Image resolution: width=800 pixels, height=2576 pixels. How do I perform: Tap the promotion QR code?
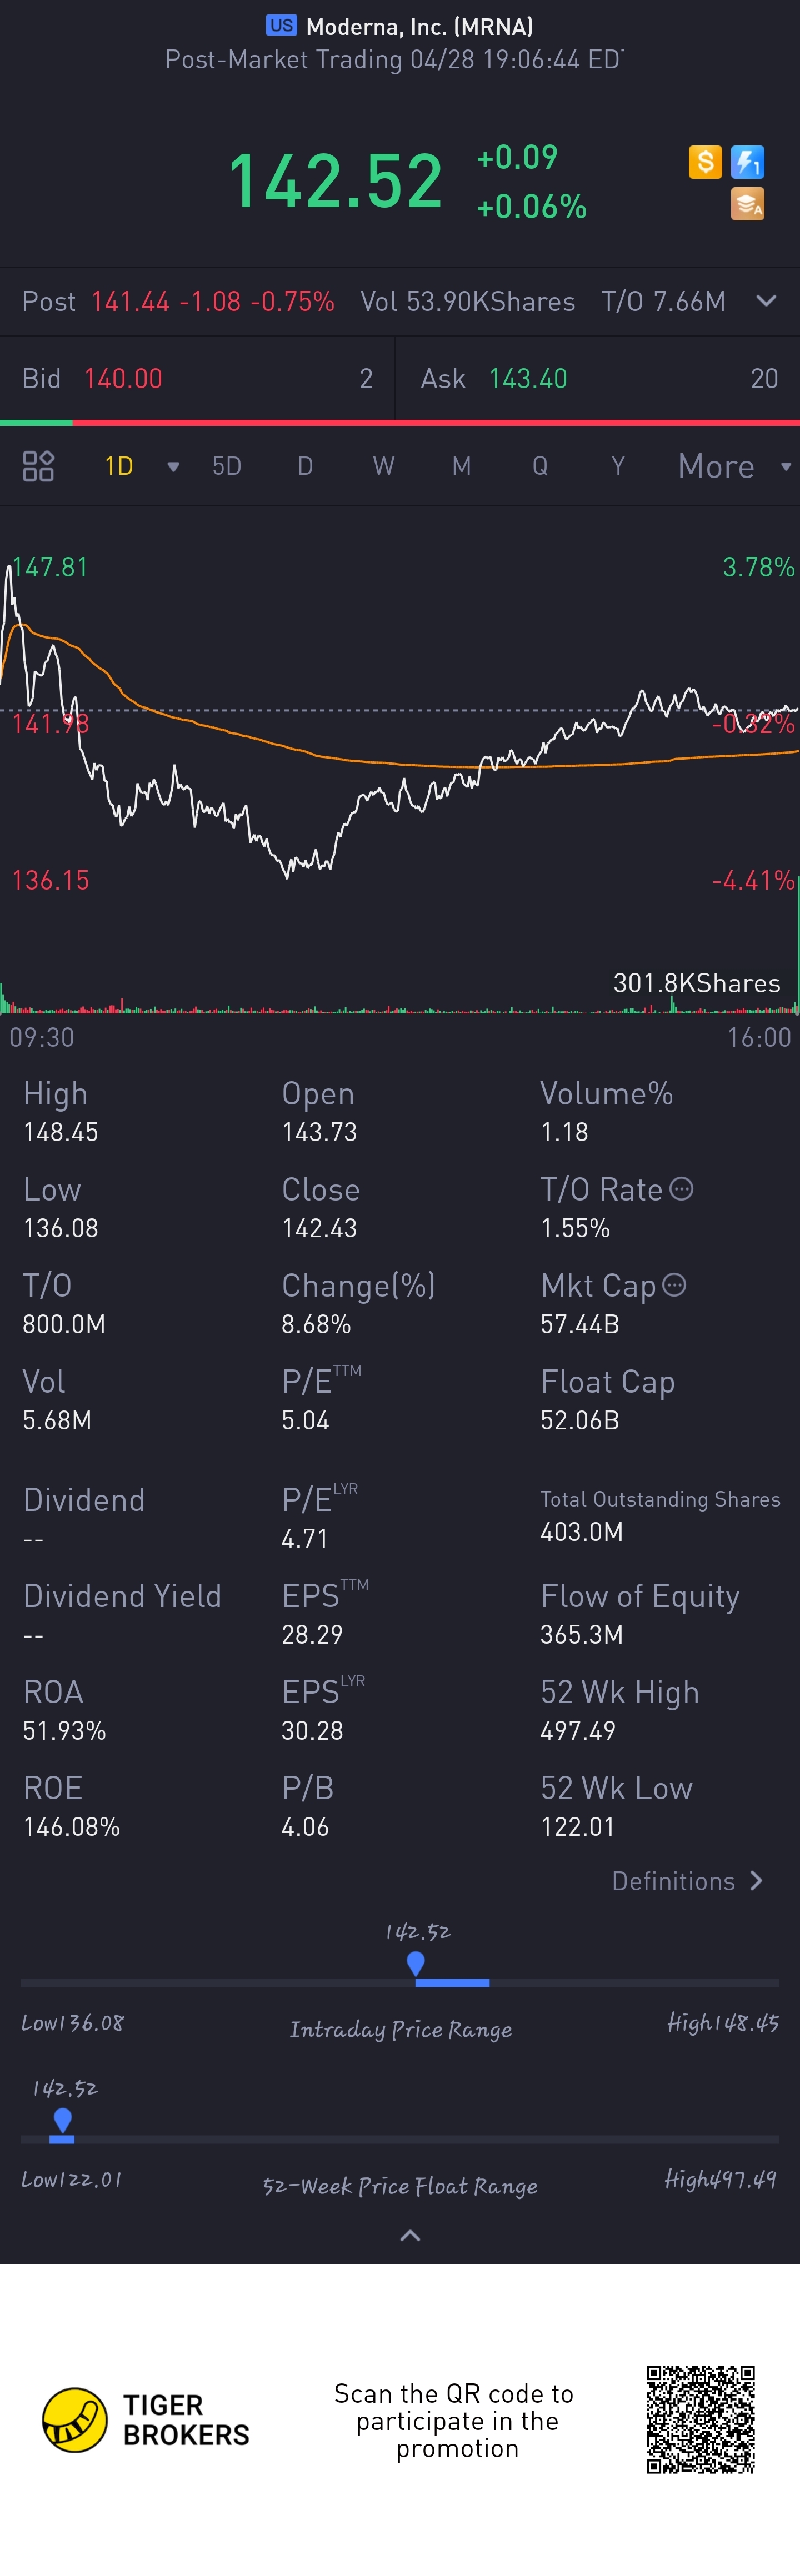700,2420
